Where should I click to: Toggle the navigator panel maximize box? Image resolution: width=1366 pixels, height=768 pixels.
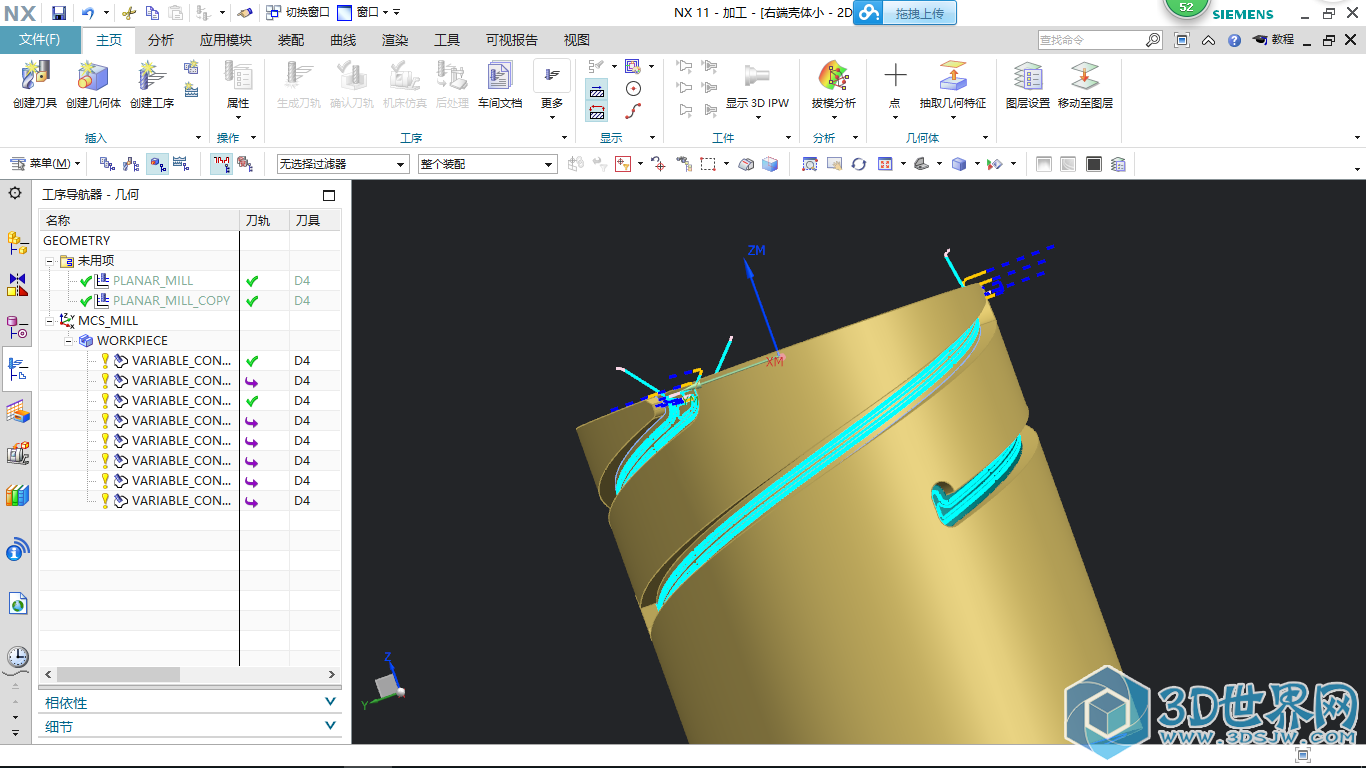point(329,195)
